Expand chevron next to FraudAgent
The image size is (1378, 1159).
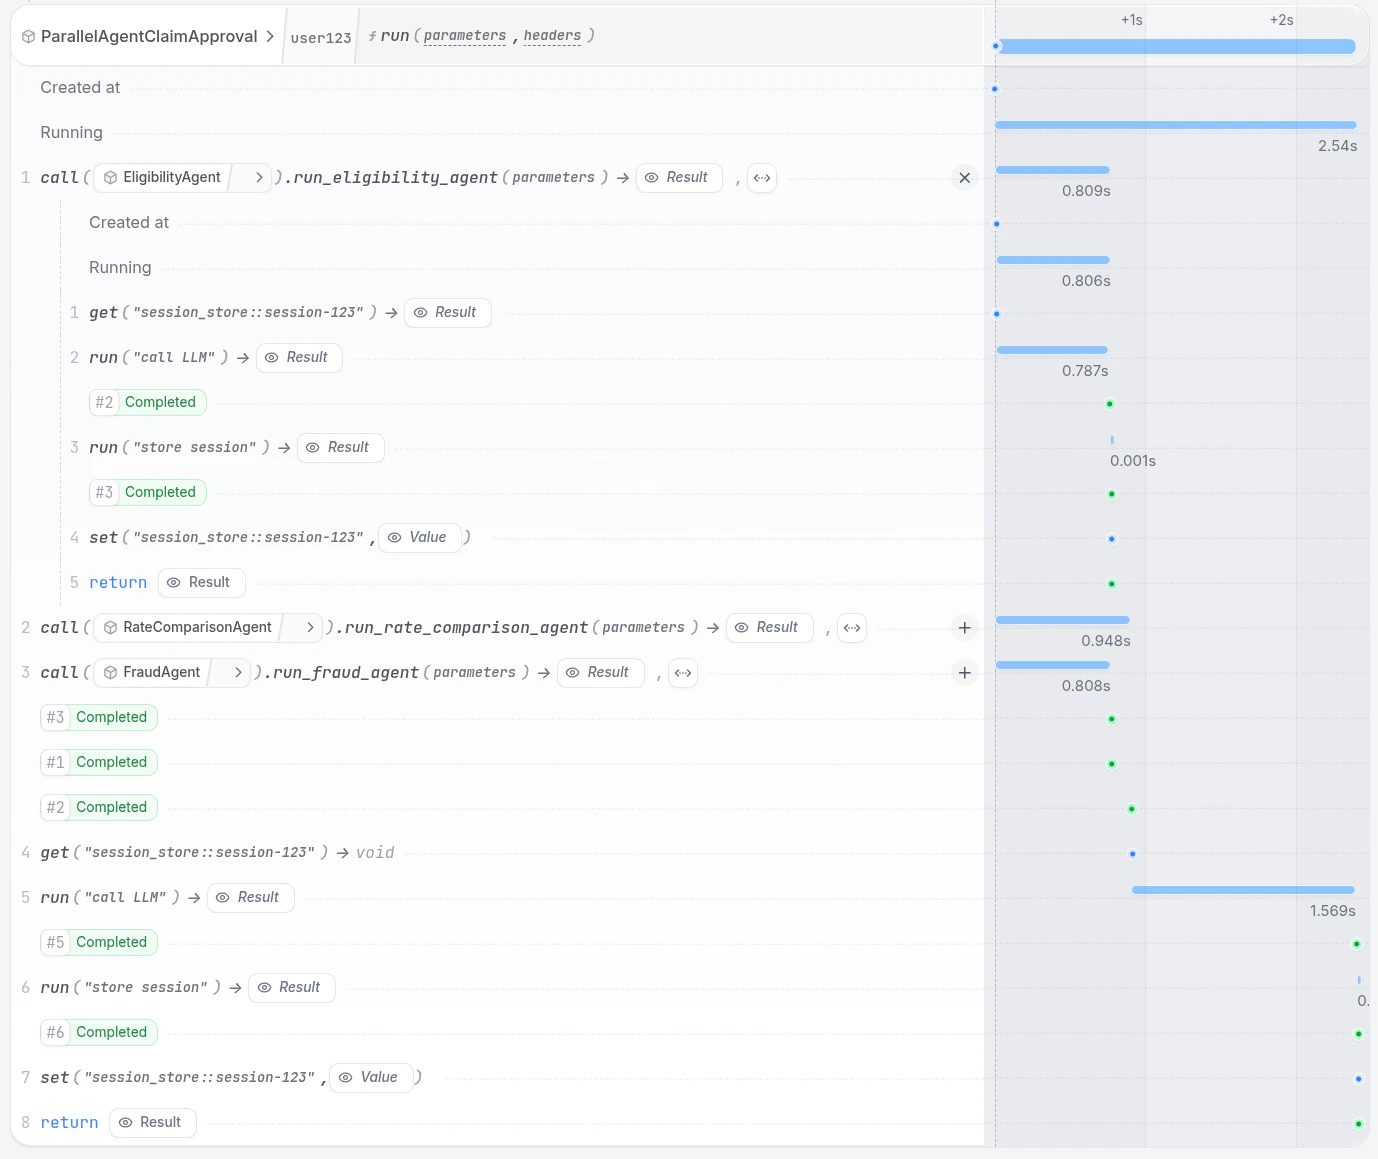click(x=238, y=672)
